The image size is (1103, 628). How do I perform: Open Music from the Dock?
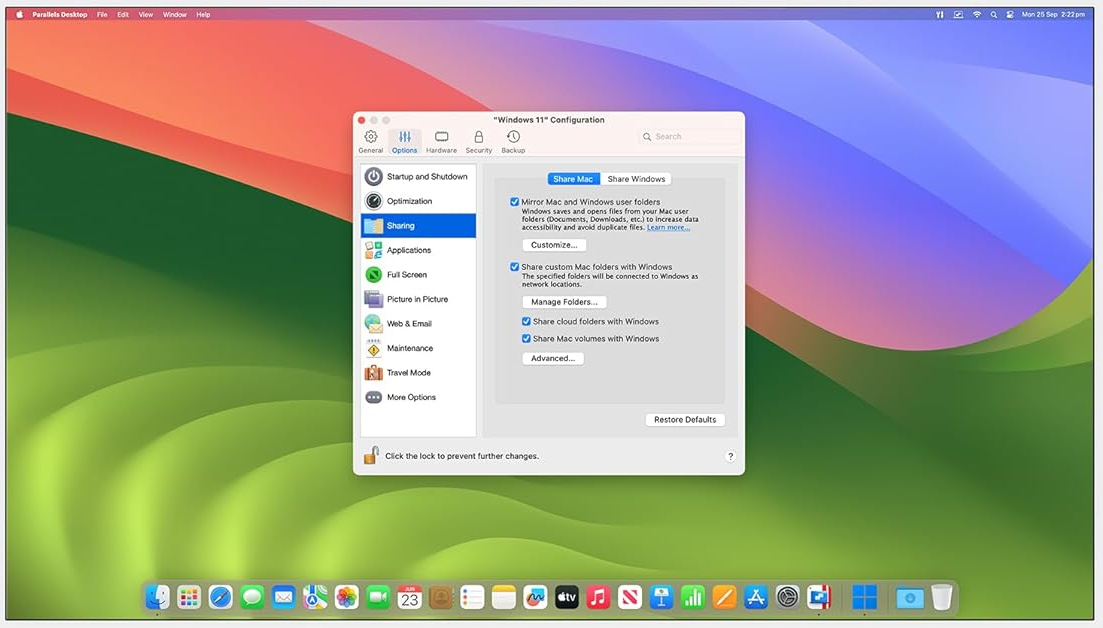pyautogui.click(x=598, y=597)
